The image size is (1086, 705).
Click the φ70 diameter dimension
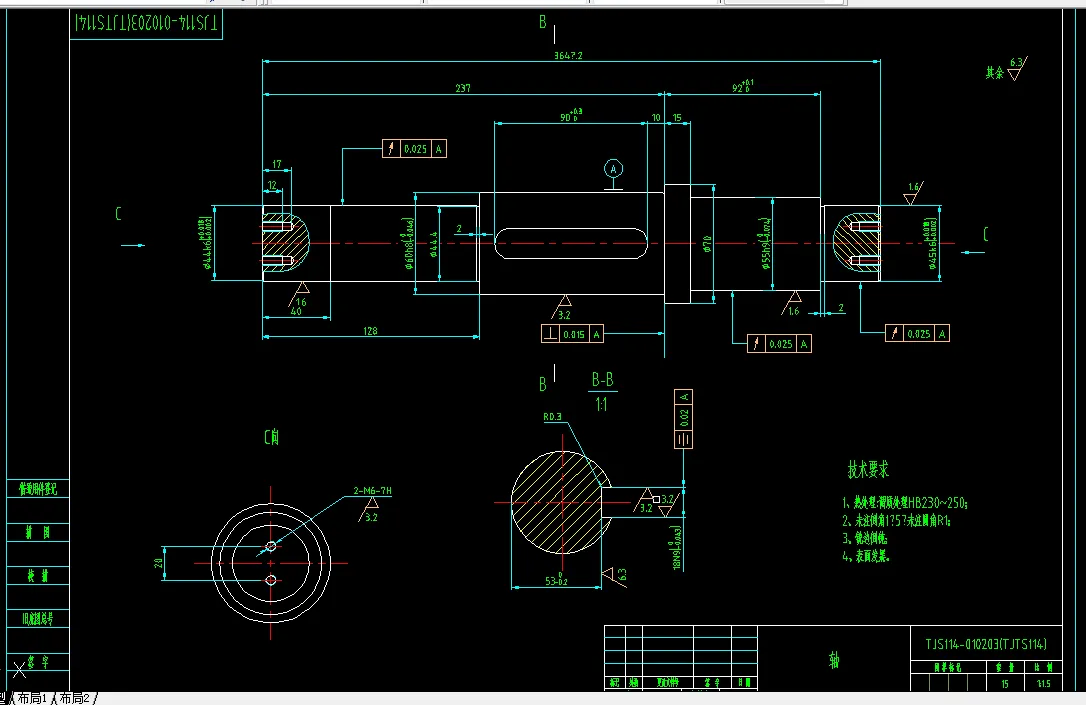pos(707,244)
